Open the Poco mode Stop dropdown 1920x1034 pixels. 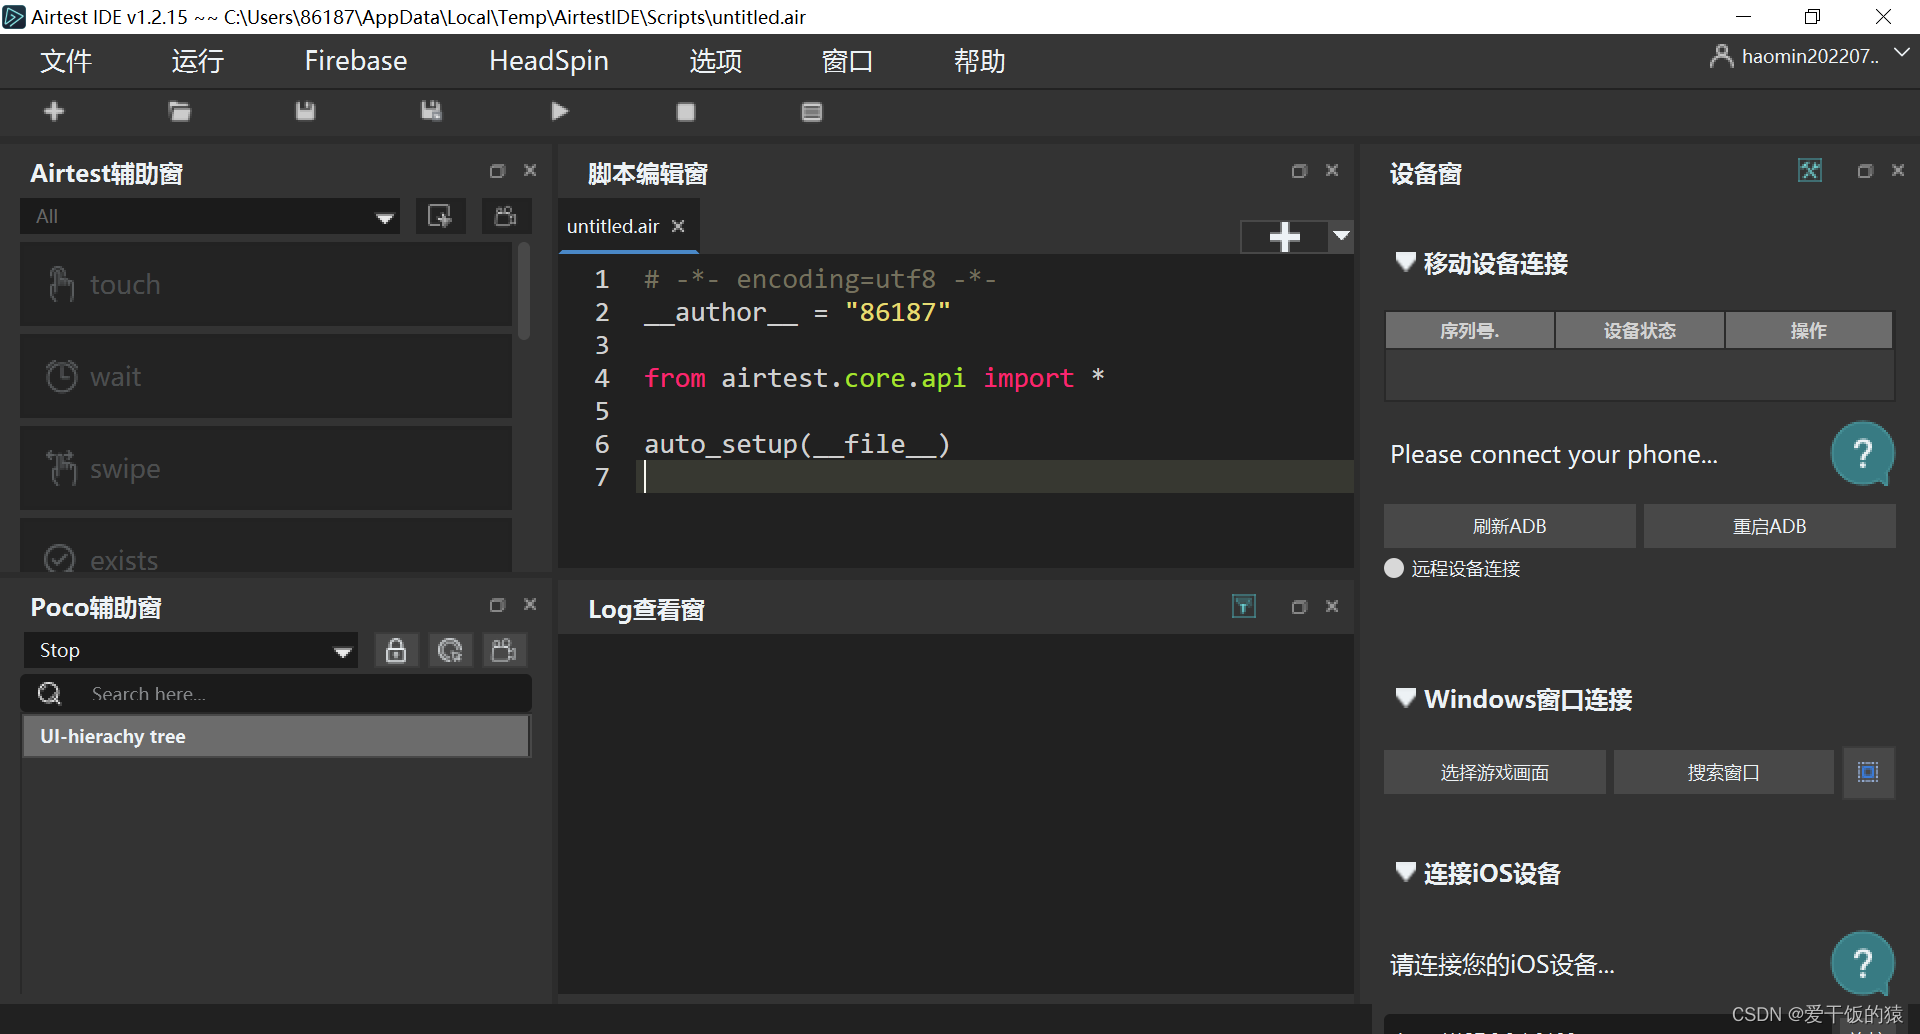pos(190,650)
